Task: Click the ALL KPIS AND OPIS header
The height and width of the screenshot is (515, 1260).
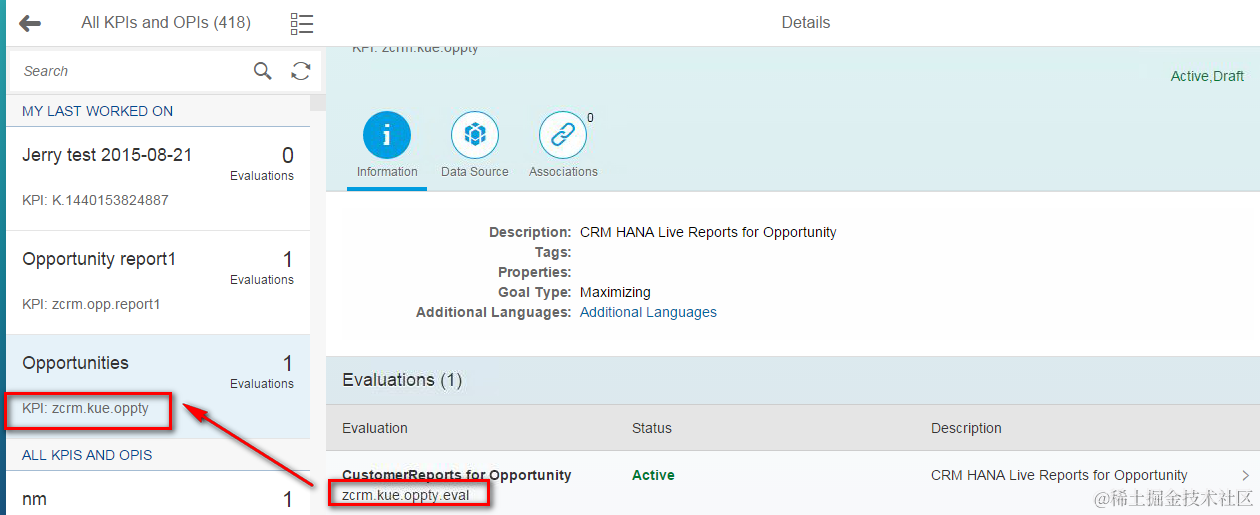Action: pyautogui.click(x=87, y=455)
